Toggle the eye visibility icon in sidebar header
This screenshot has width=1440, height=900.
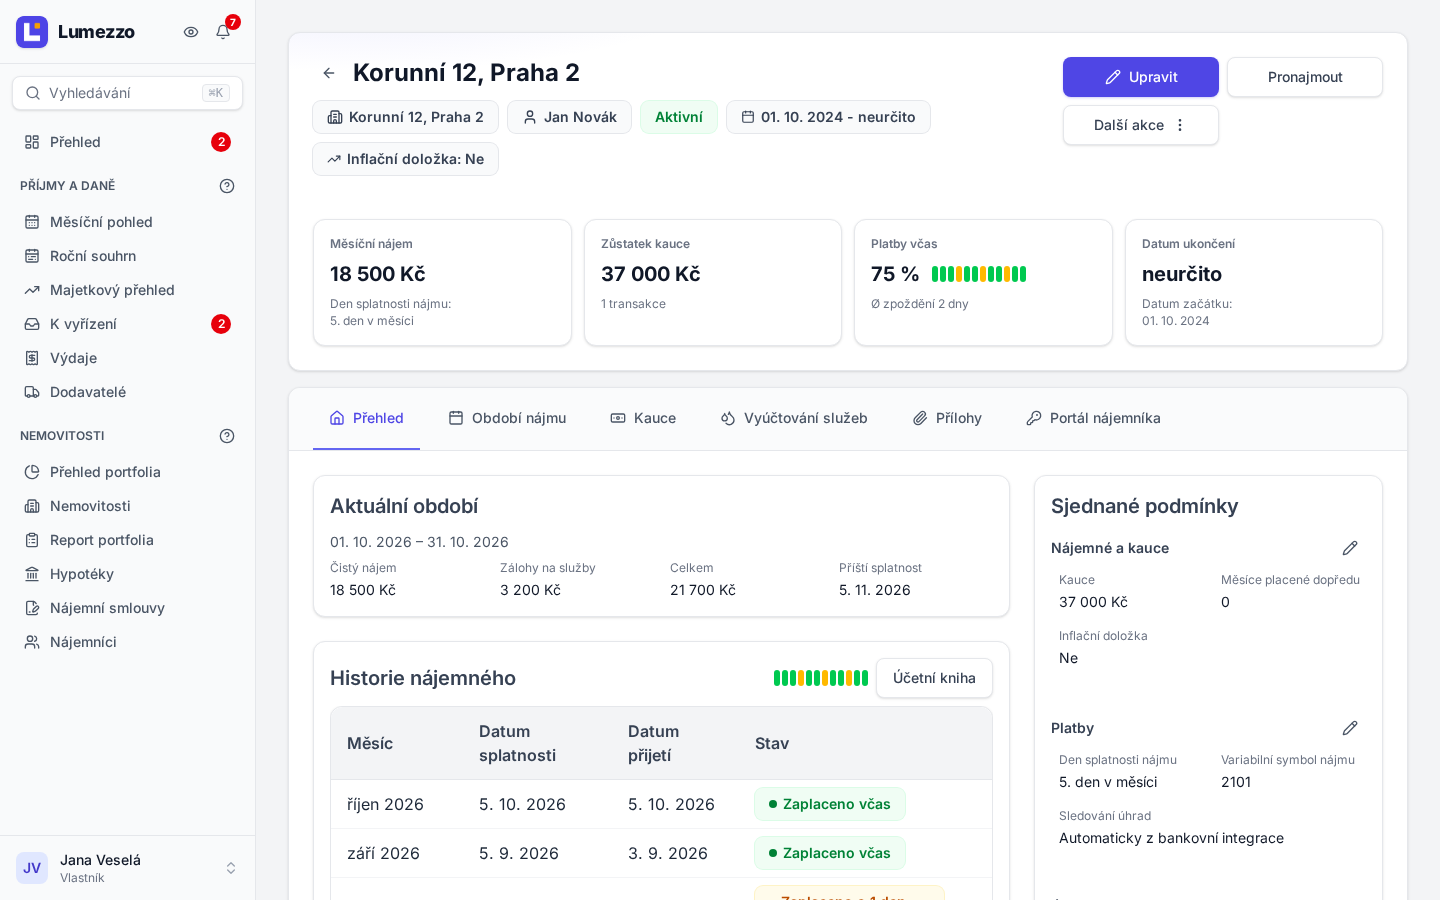click(x=191, y=32)
